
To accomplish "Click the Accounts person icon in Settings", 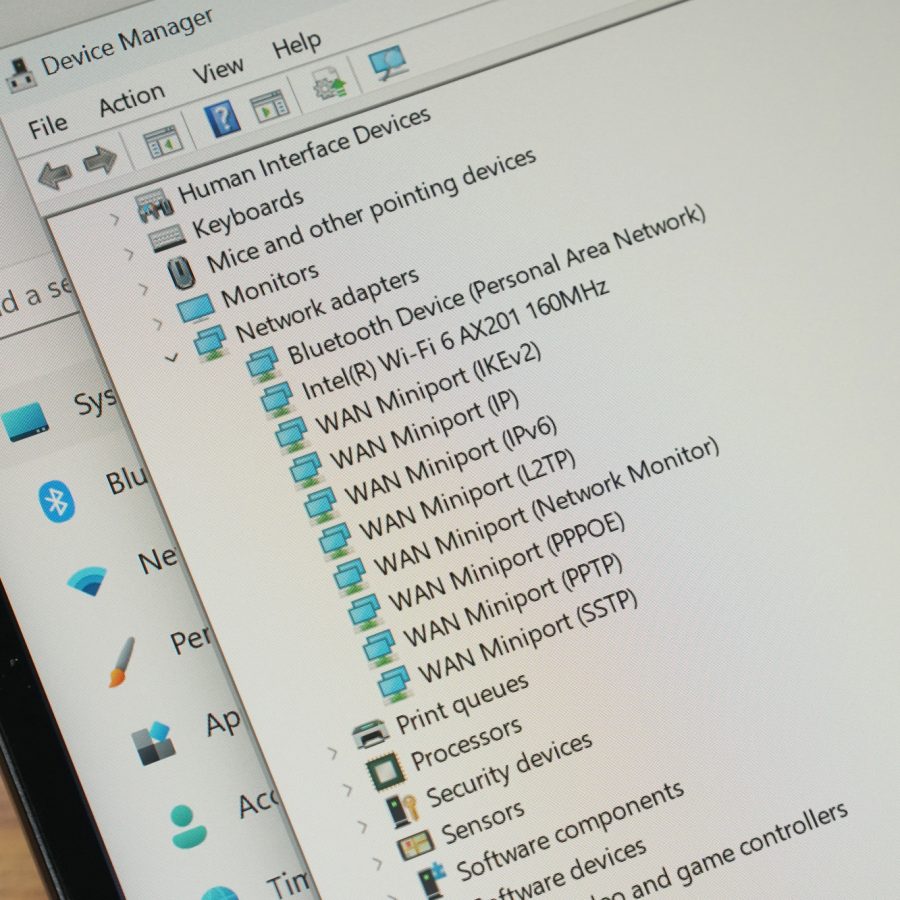I will click(x=188, y=827).
